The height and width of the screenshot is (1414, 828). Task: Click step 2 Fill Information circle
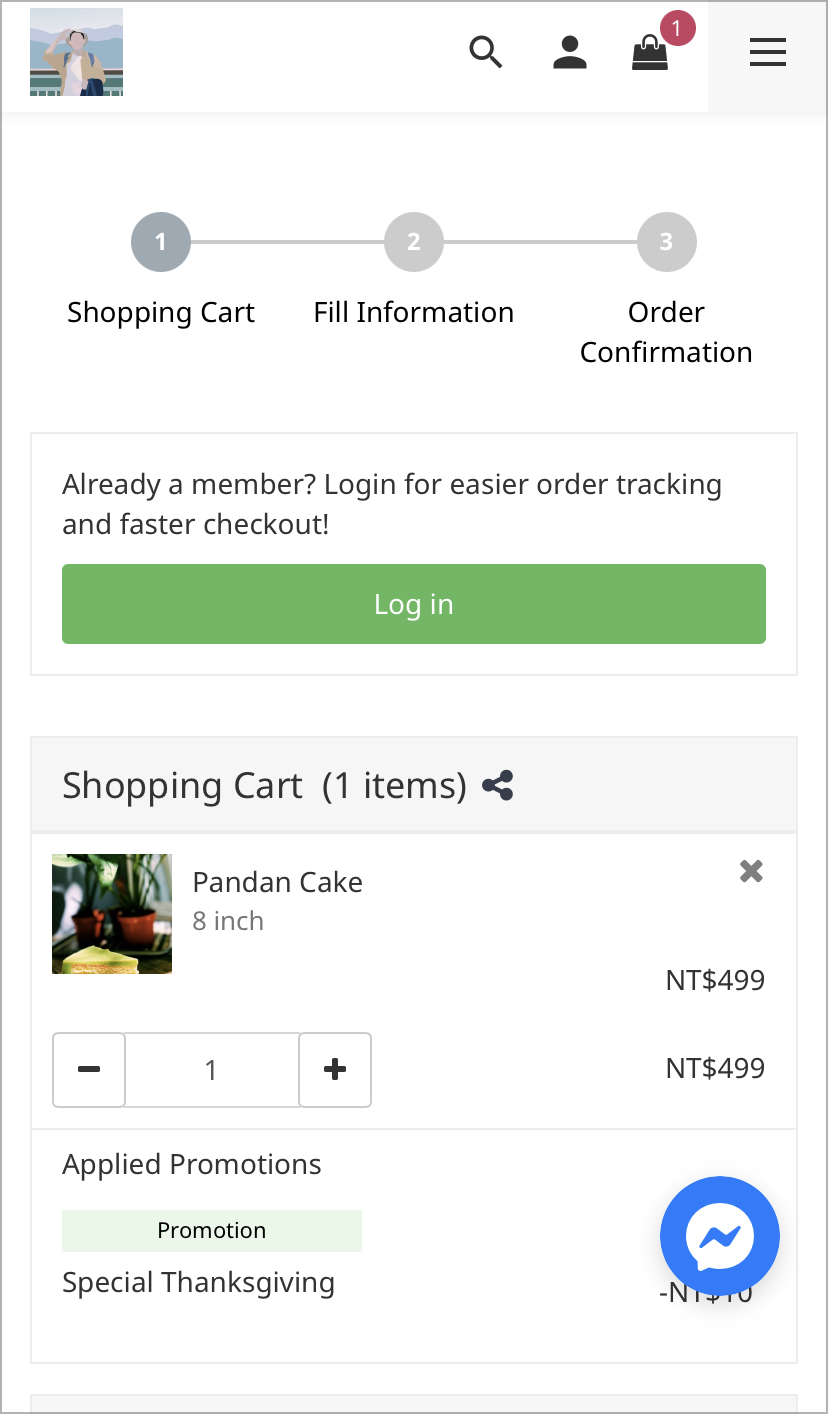[413, 241]
